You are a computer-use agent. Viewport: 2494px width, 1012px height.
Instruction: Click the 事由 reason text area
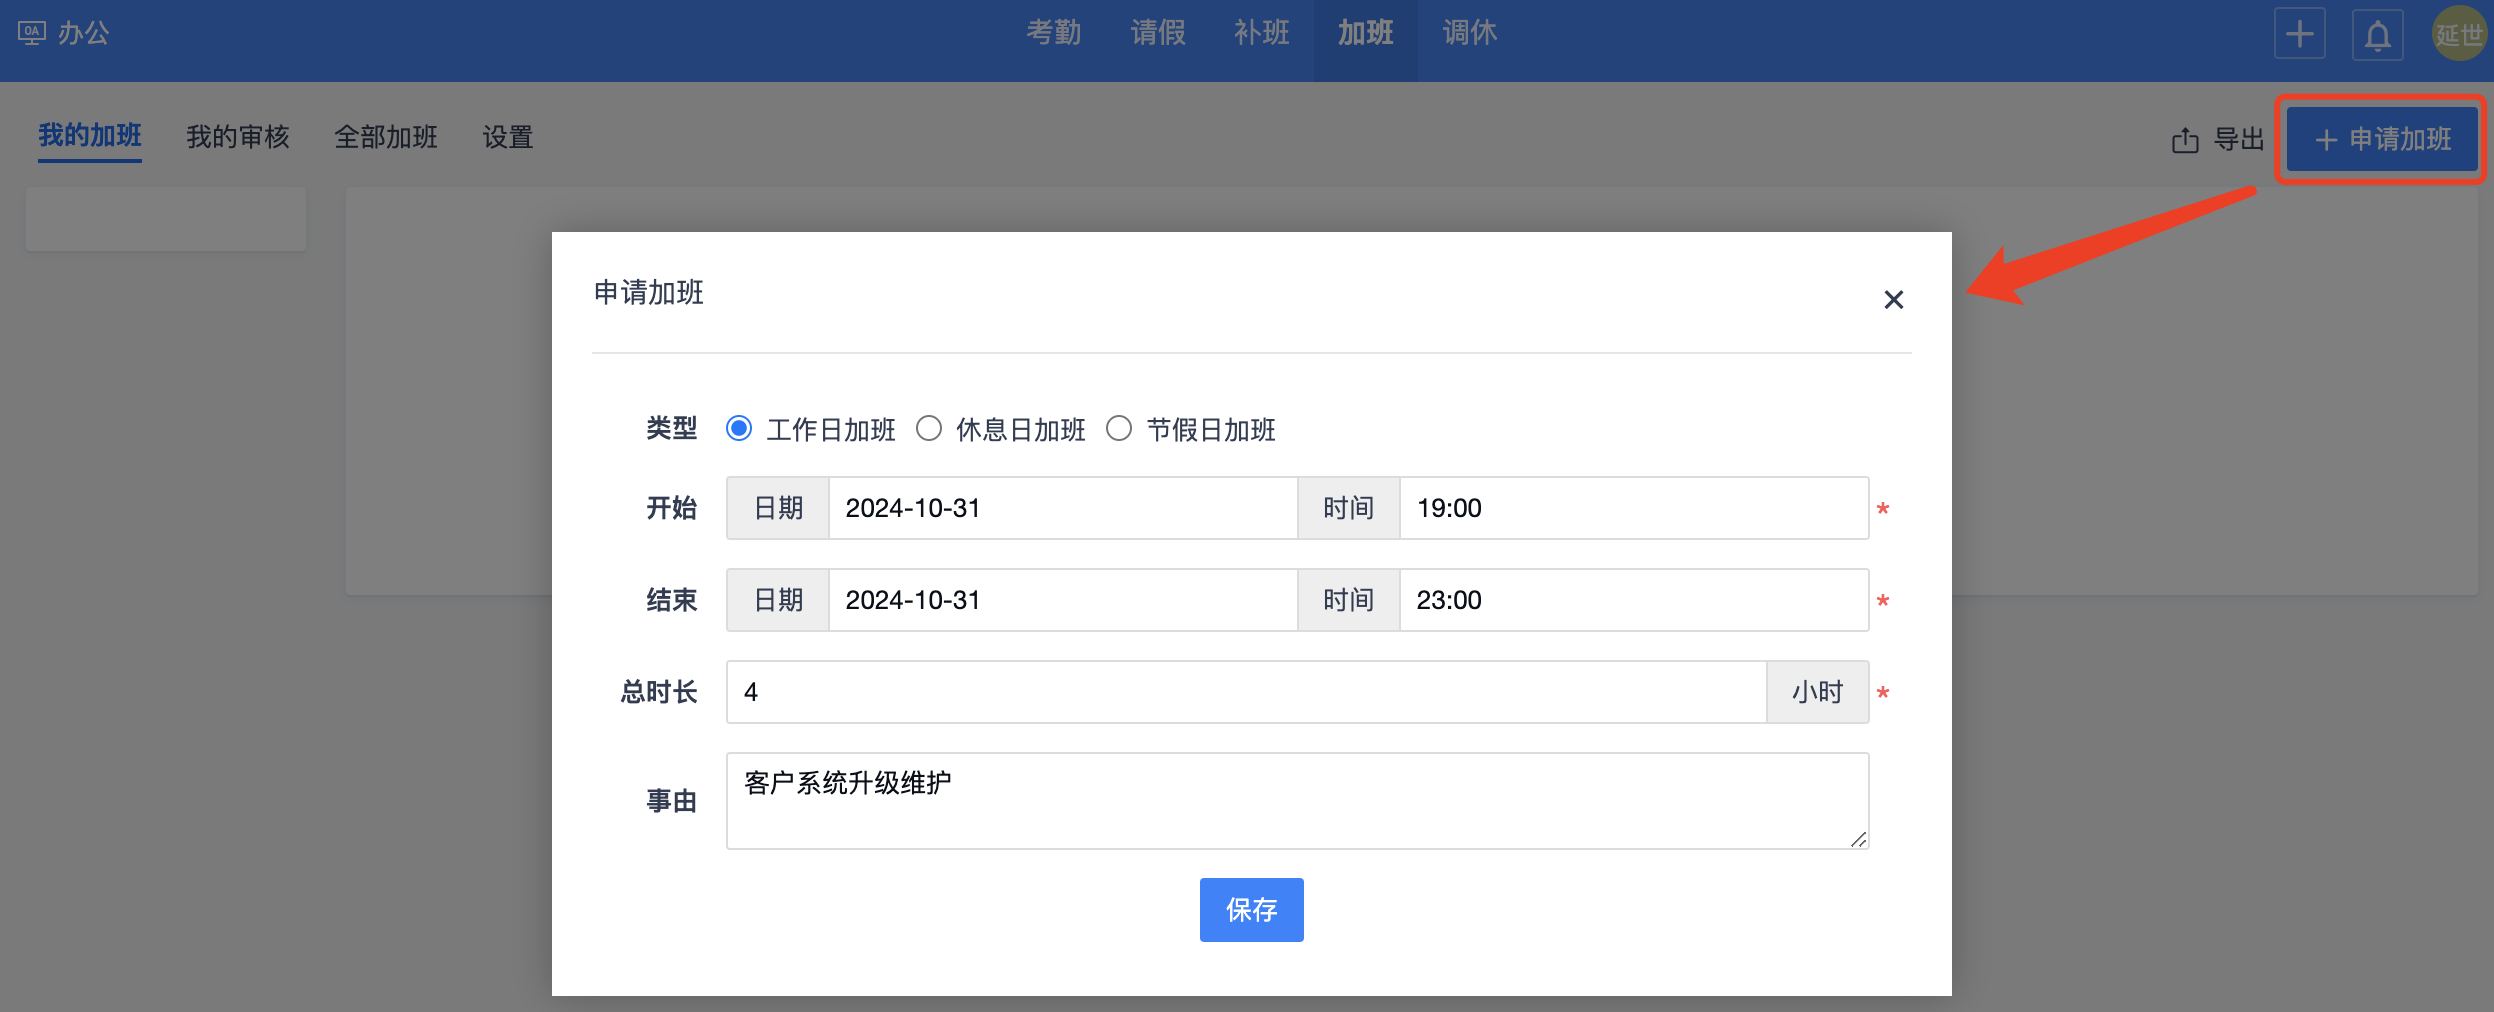[1297, 801]
